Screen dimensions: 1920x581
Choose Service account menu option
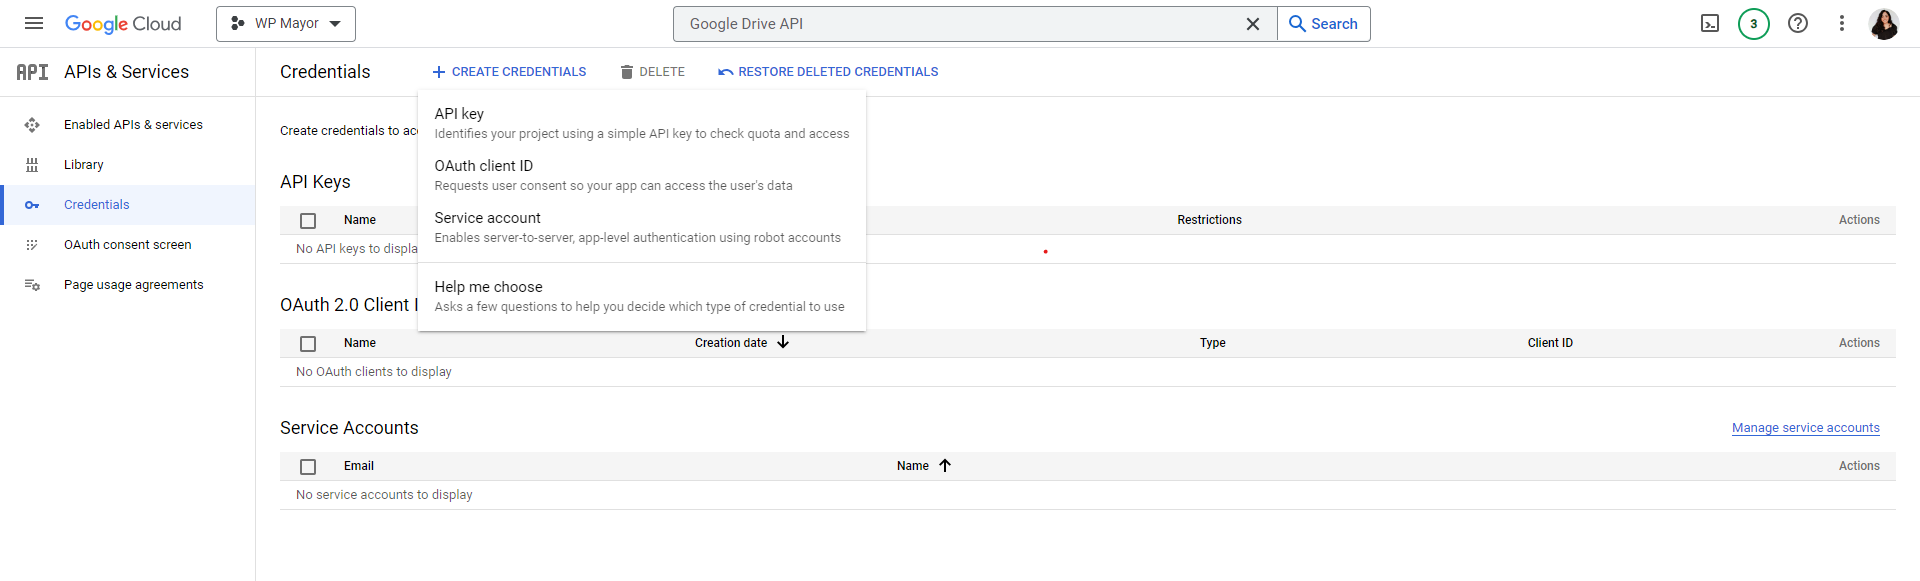coord(488,218)
